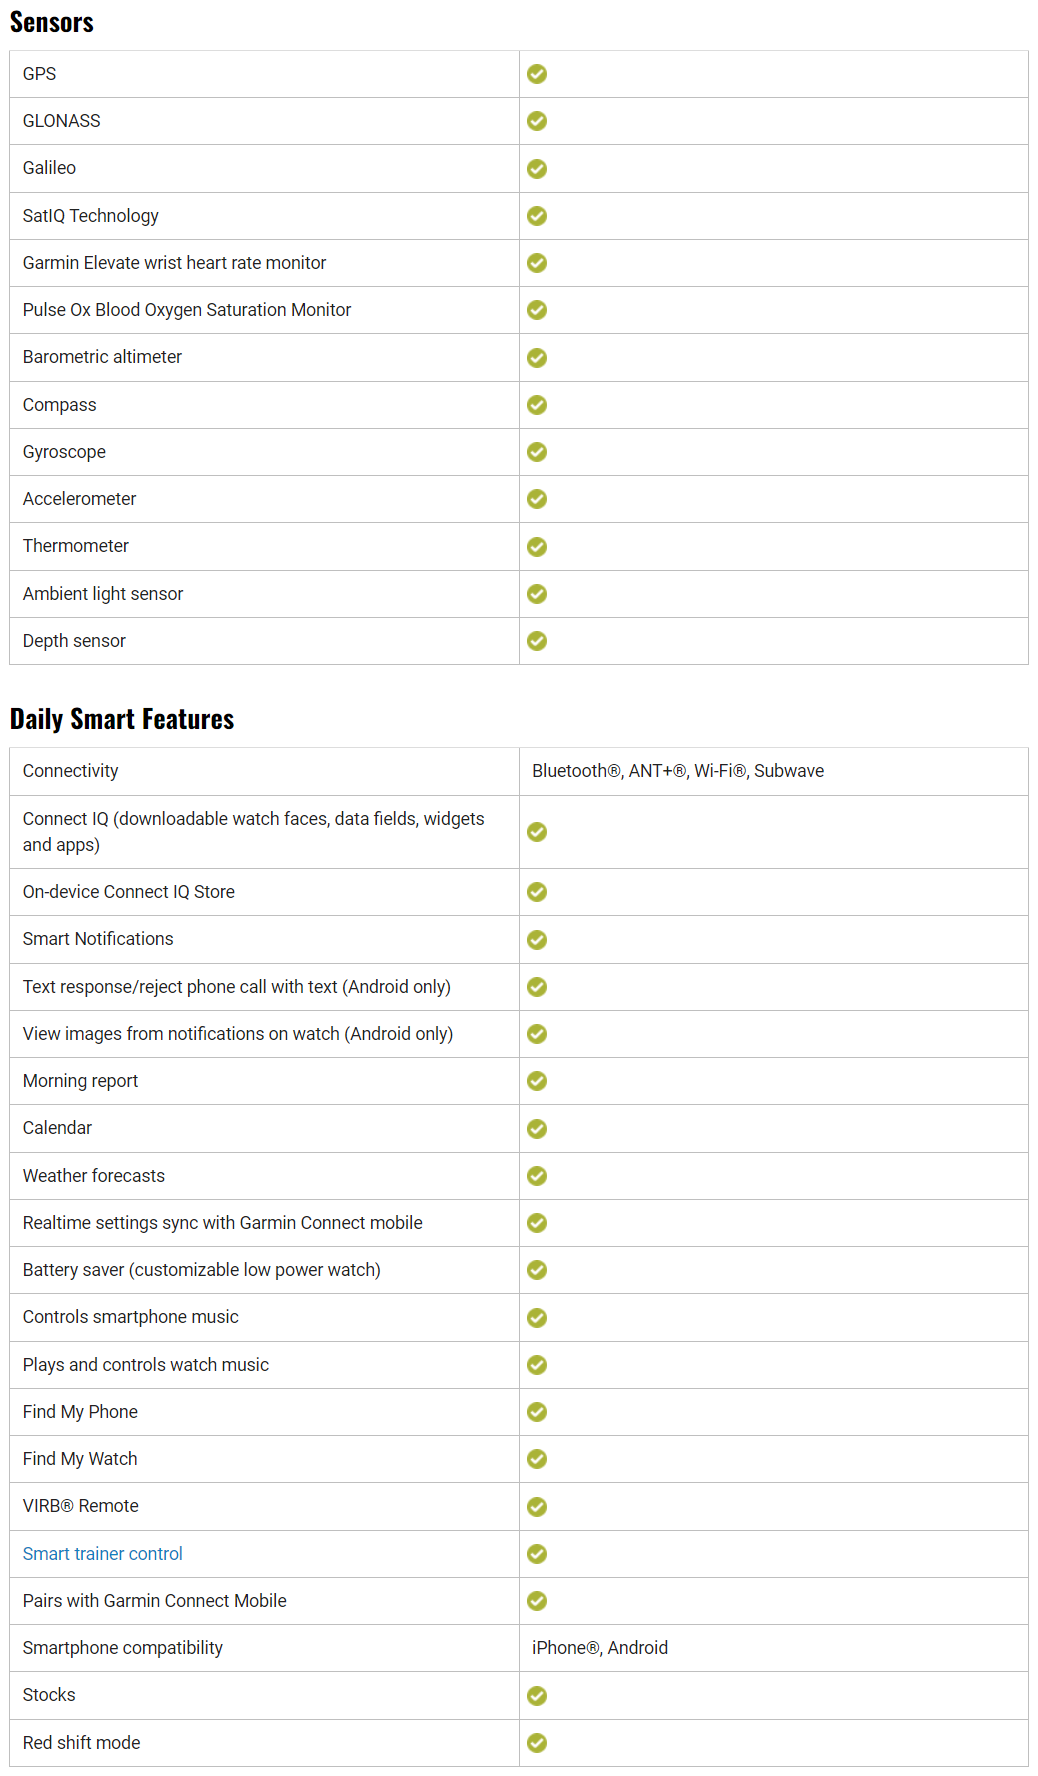
Task: Select the SatIQ Technology checkmark icon
Action: tap(537, 216)
